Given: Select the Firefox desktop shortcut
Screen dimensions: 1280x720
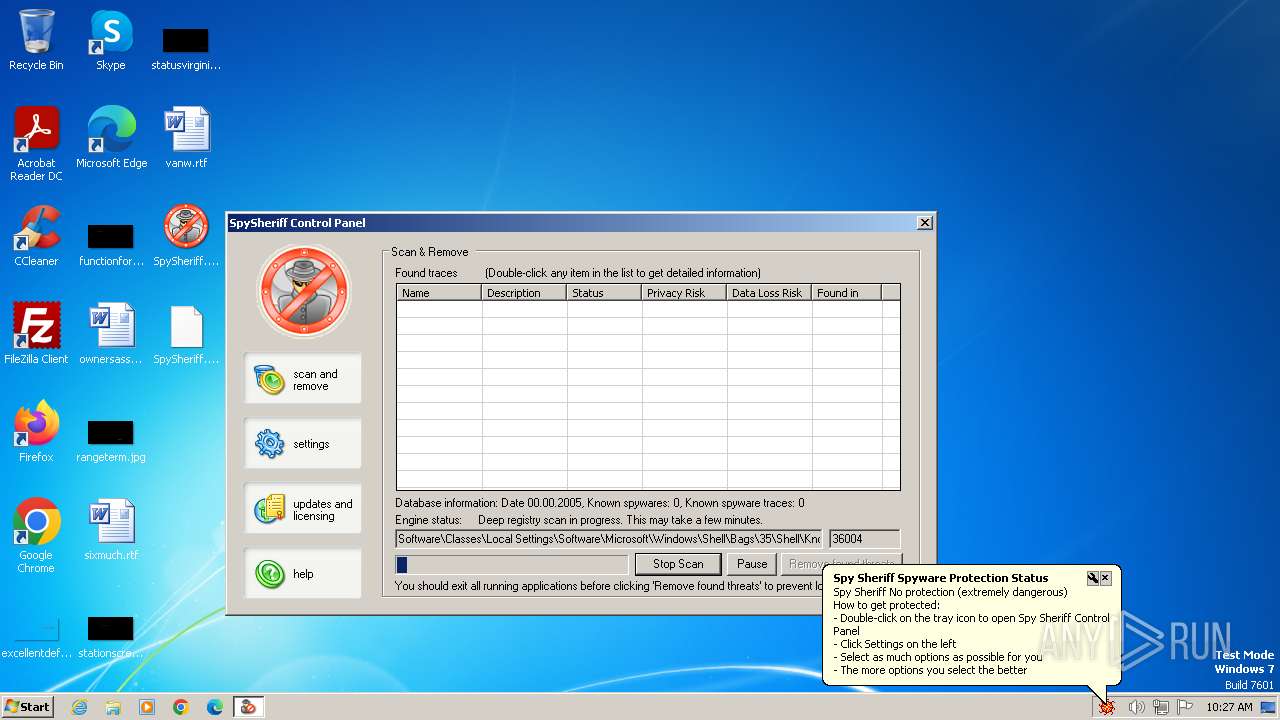Looking at the screenshot, I should point(36,431).
